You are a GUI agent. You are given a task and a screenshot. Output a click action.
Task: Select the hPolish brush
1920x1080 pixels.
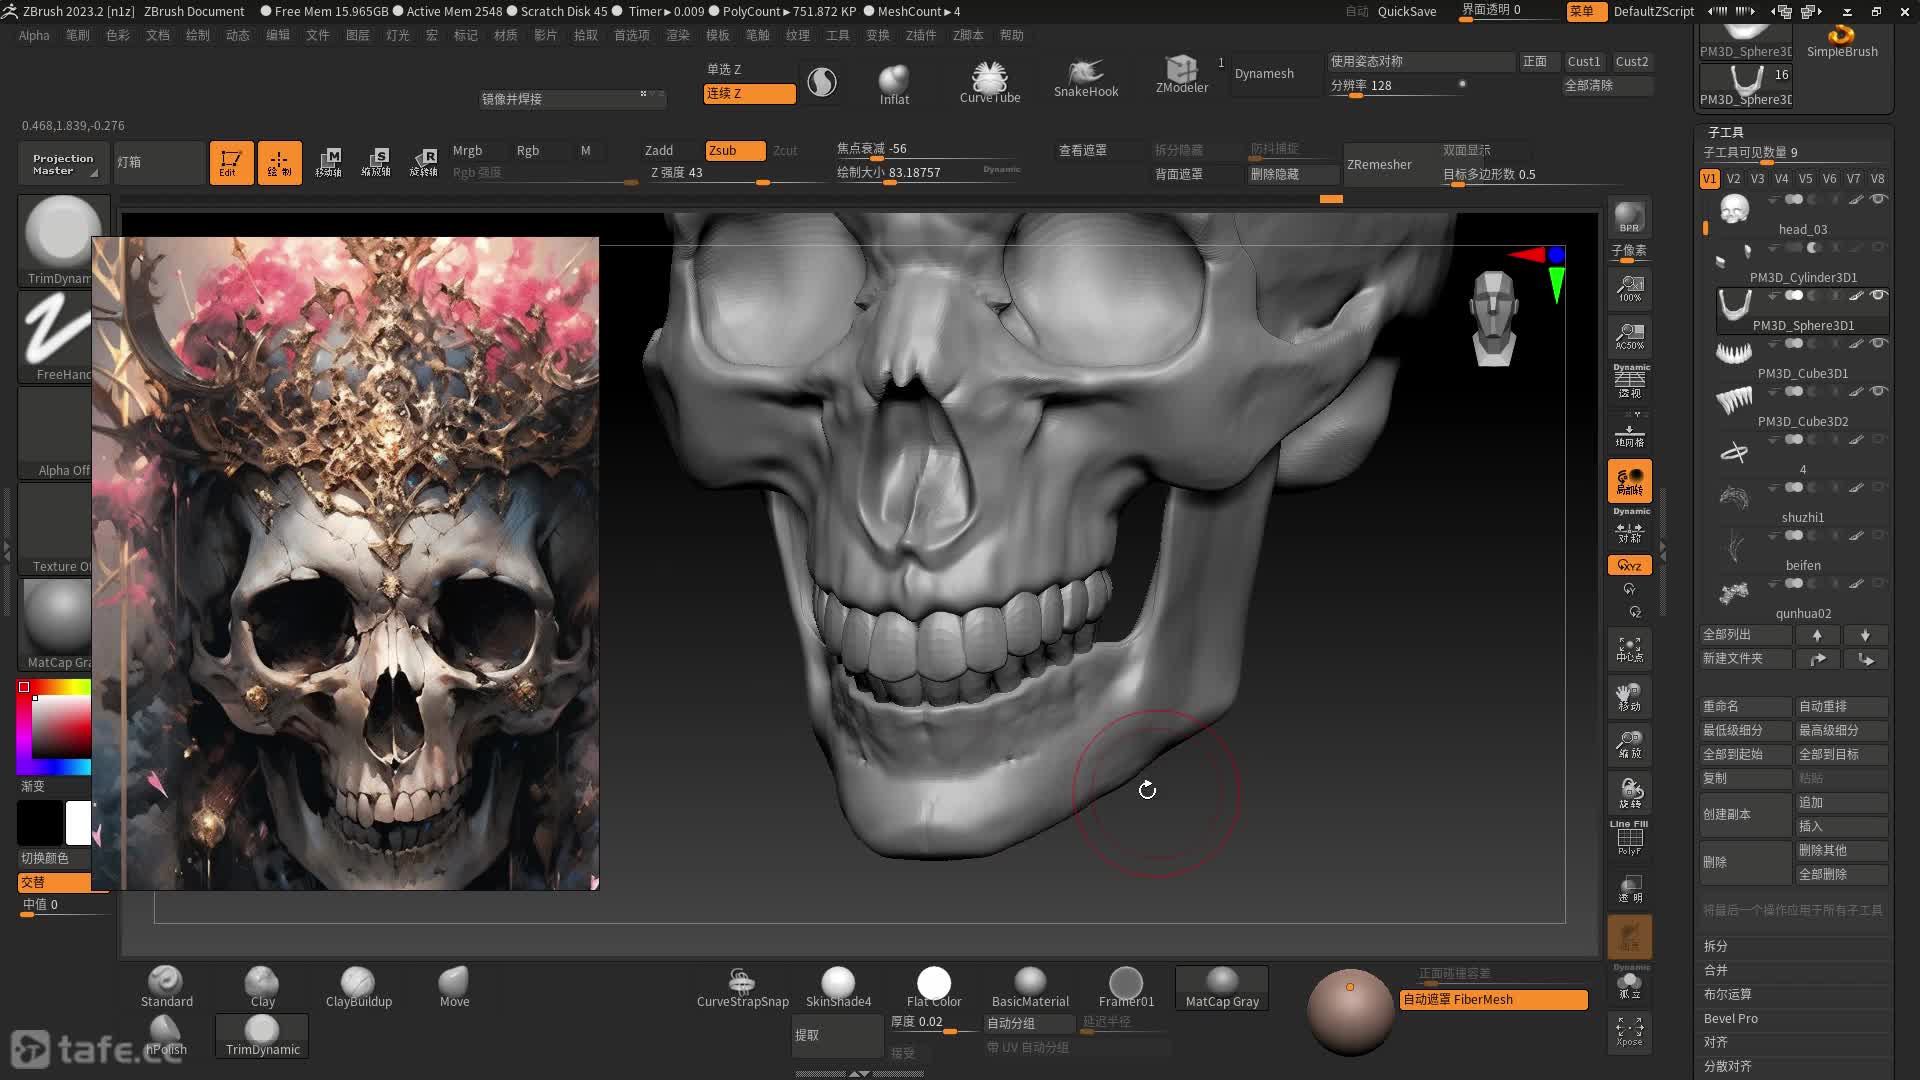point(166,1035)
